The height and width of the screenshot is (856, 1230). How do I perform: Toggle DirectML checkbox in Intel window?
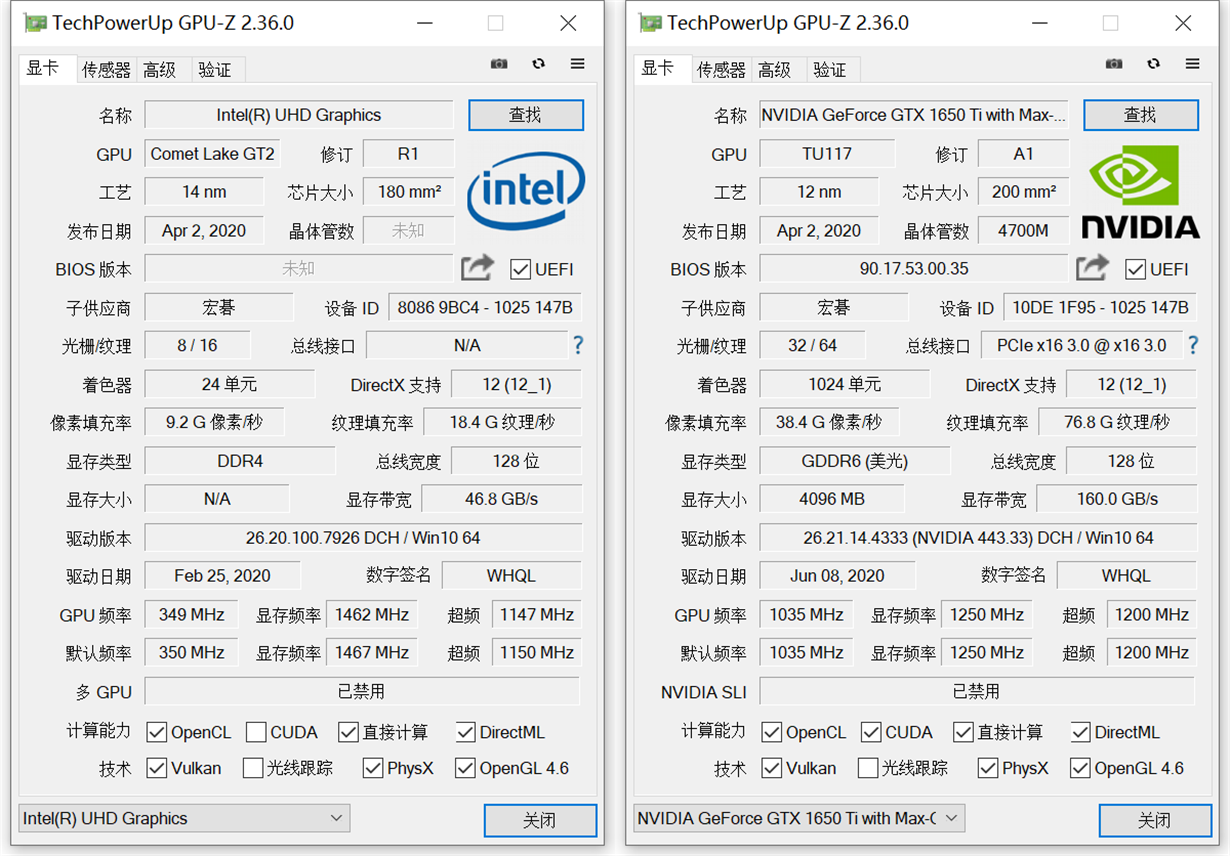coord(465,732)
